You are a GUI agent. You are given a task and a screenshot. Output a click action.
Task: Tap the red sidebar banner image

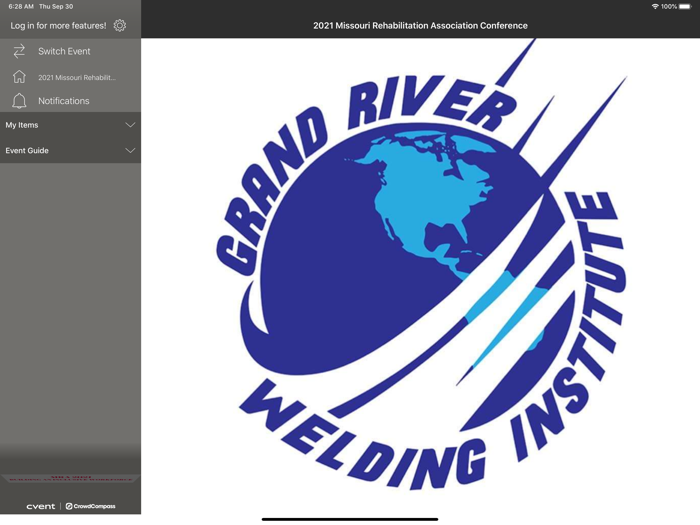[71, 479]
